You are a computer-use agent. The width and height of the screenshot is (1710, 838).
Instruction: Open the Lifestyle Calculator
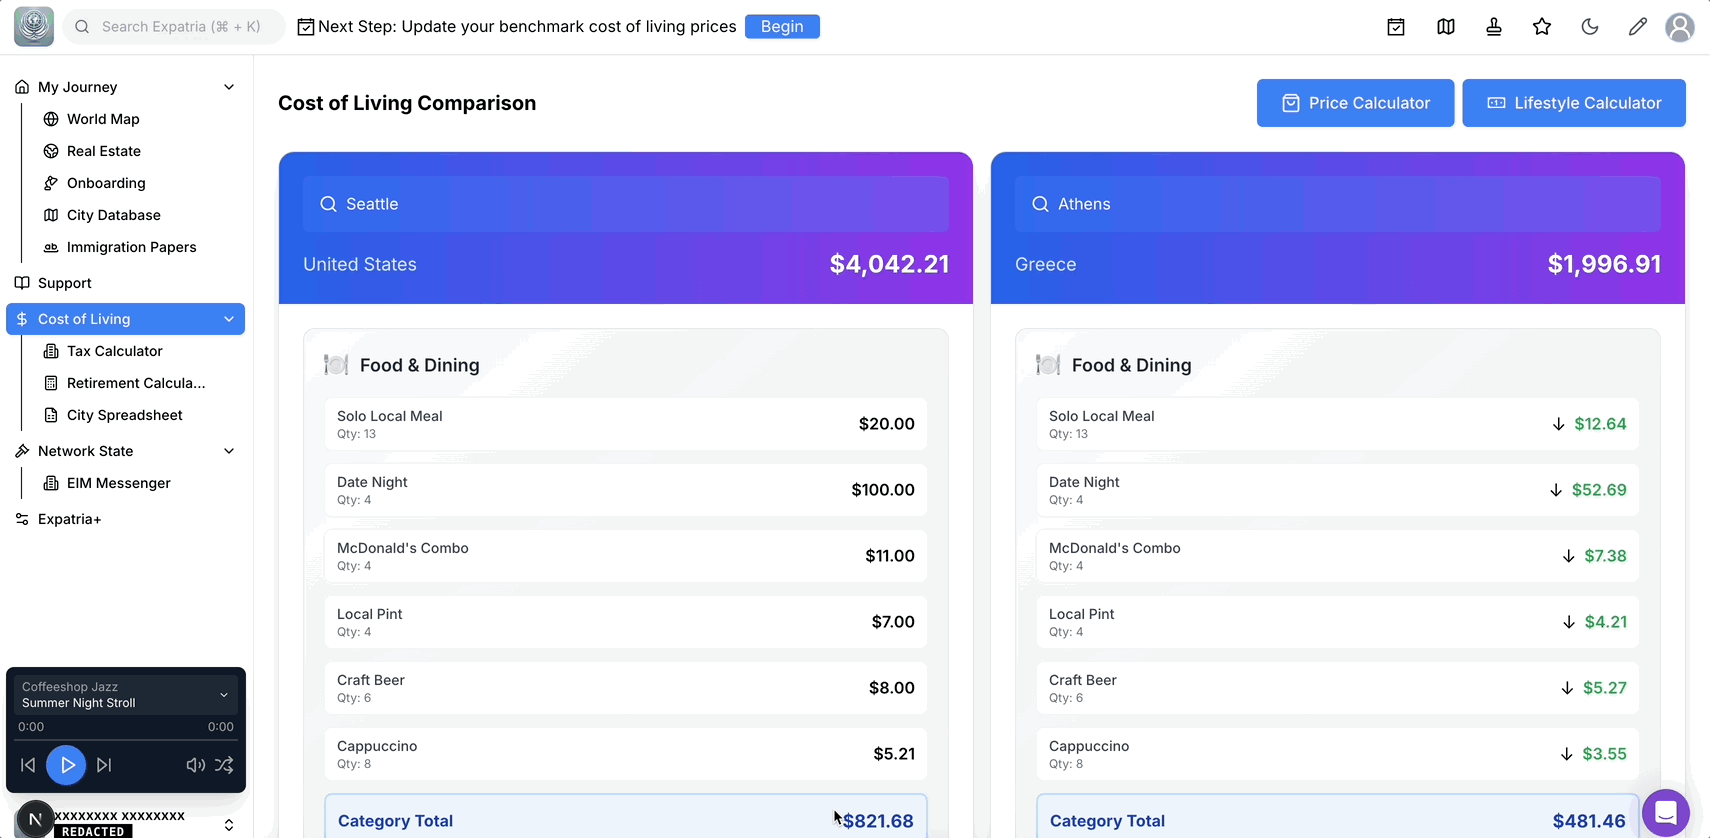[x=1574, y=103]
